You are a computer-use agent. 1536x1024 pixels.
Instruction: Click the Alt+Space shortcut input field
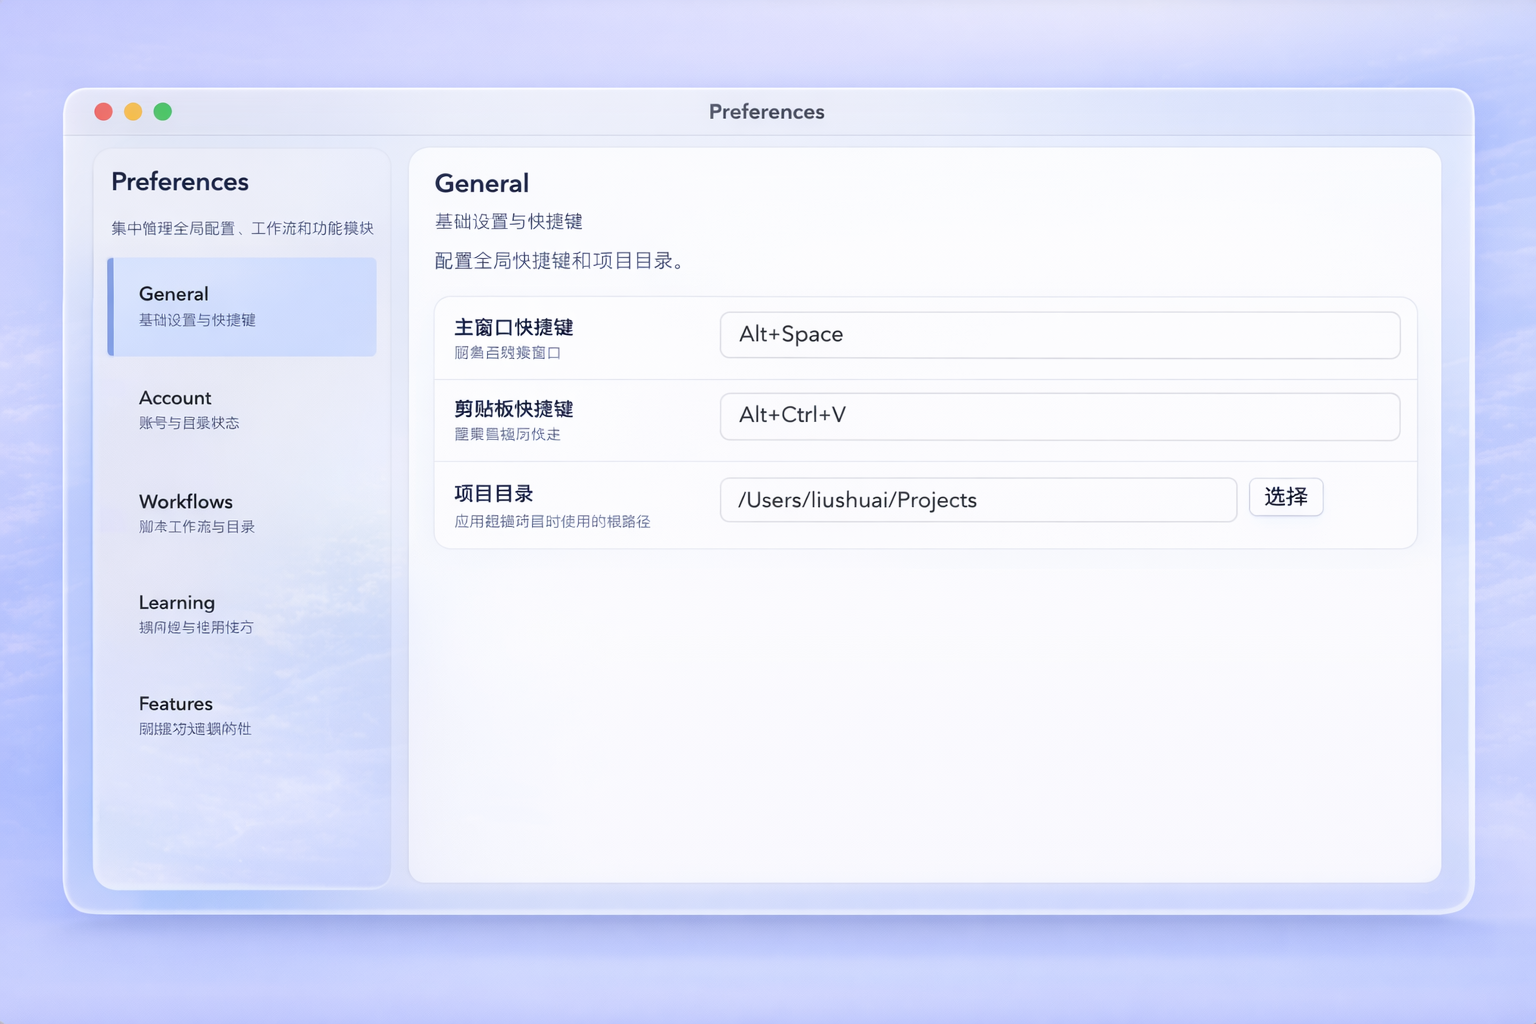click(x=1059, y=335)
